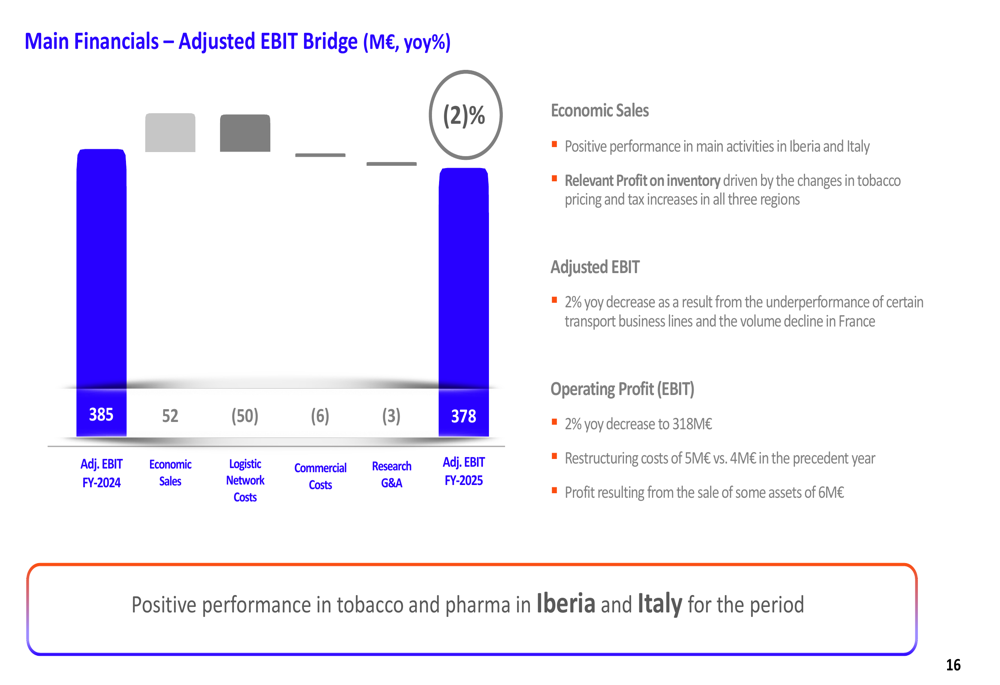Click the Adjusted EBIT section heading

(x=594, y=267)
